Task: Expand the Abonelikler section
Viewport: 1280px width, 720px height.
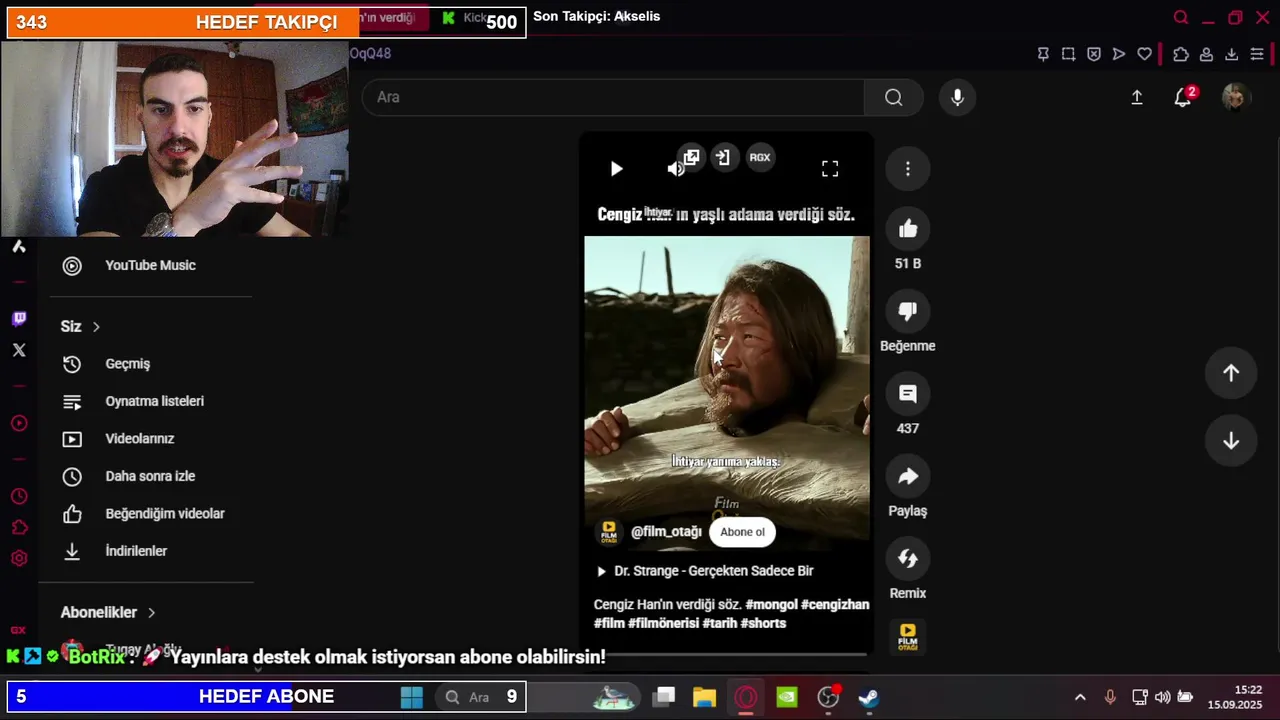Action: [108, 612]
